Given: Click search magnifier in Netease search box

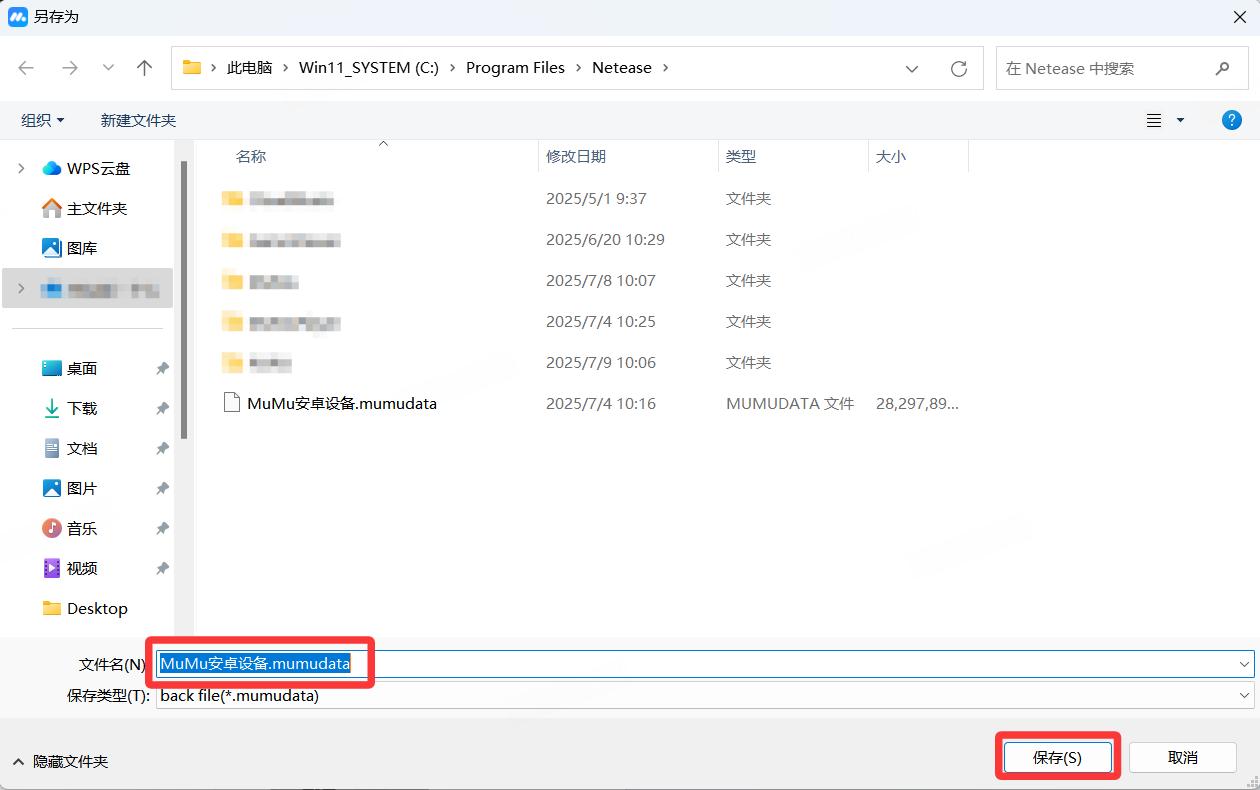Looking at the screenshot, I should pos(1222,68).
